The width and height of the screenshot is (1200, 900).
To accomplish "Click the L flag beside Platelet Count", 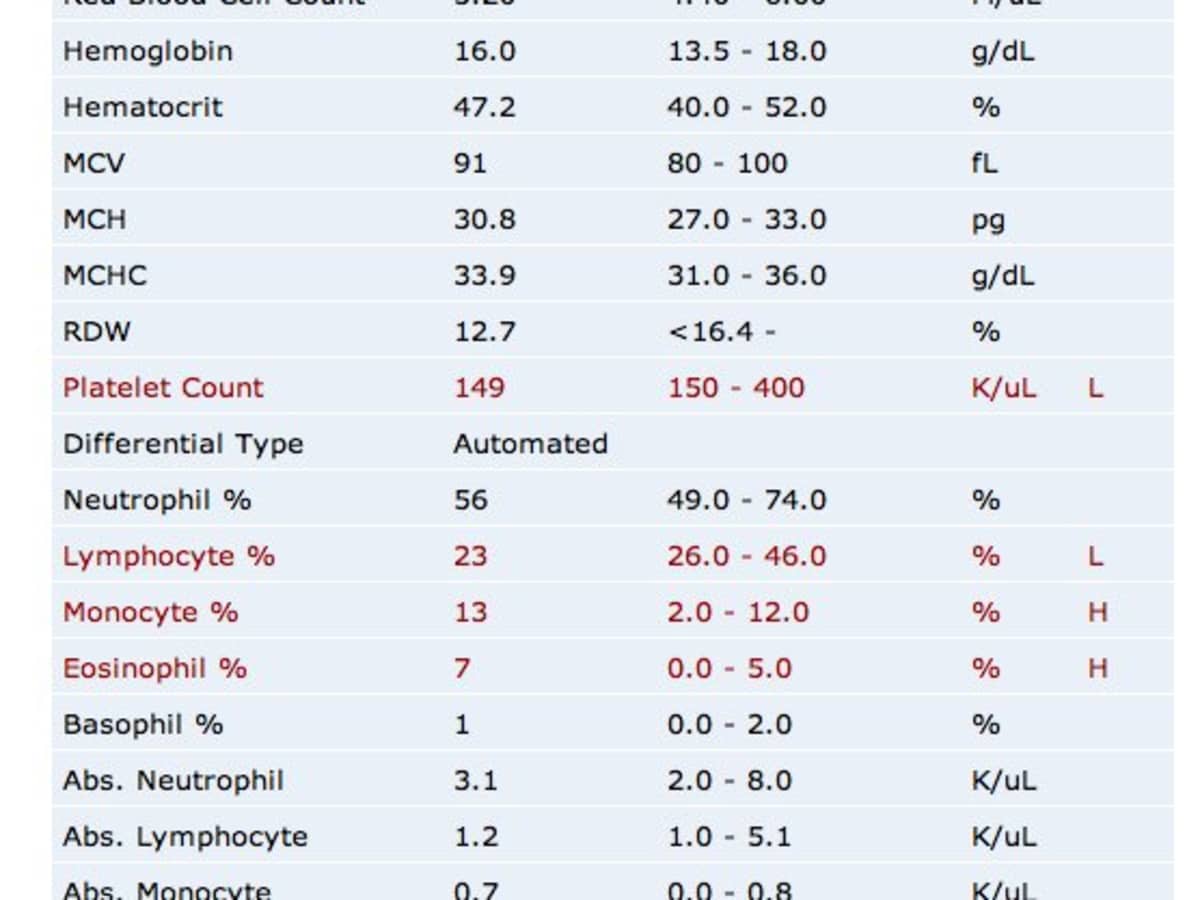I will click(1096, 388).
